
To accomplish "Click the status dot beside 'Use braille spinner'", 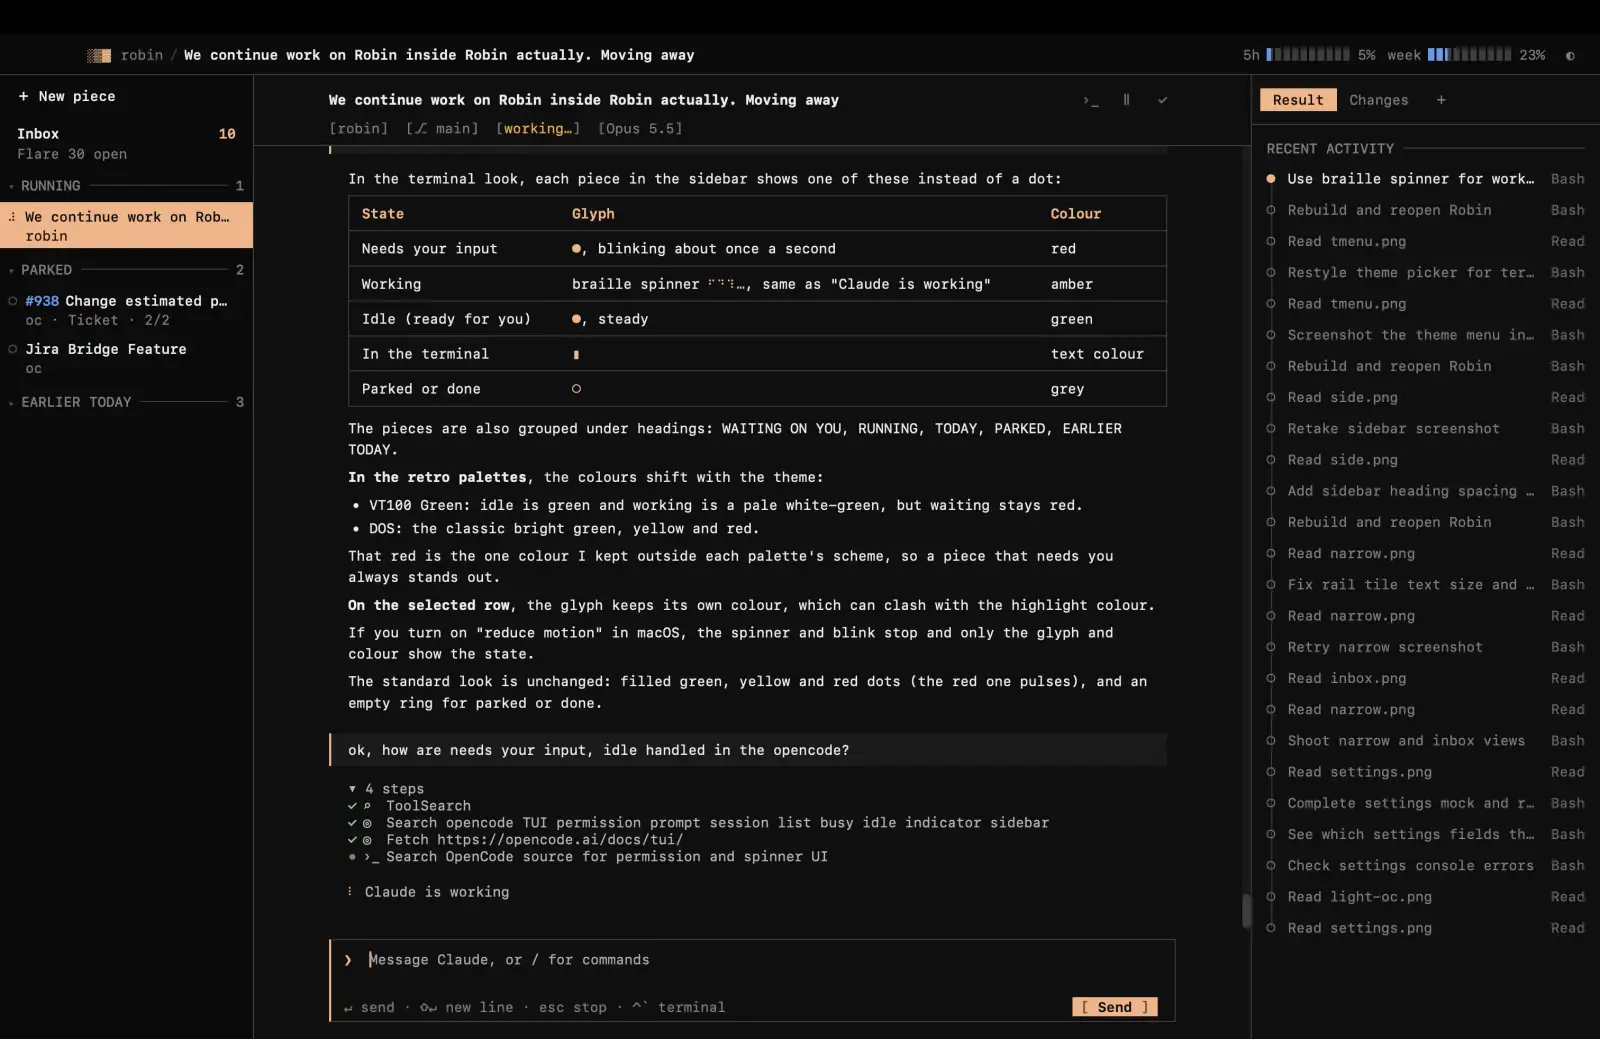I will (x=1271, y=179).
